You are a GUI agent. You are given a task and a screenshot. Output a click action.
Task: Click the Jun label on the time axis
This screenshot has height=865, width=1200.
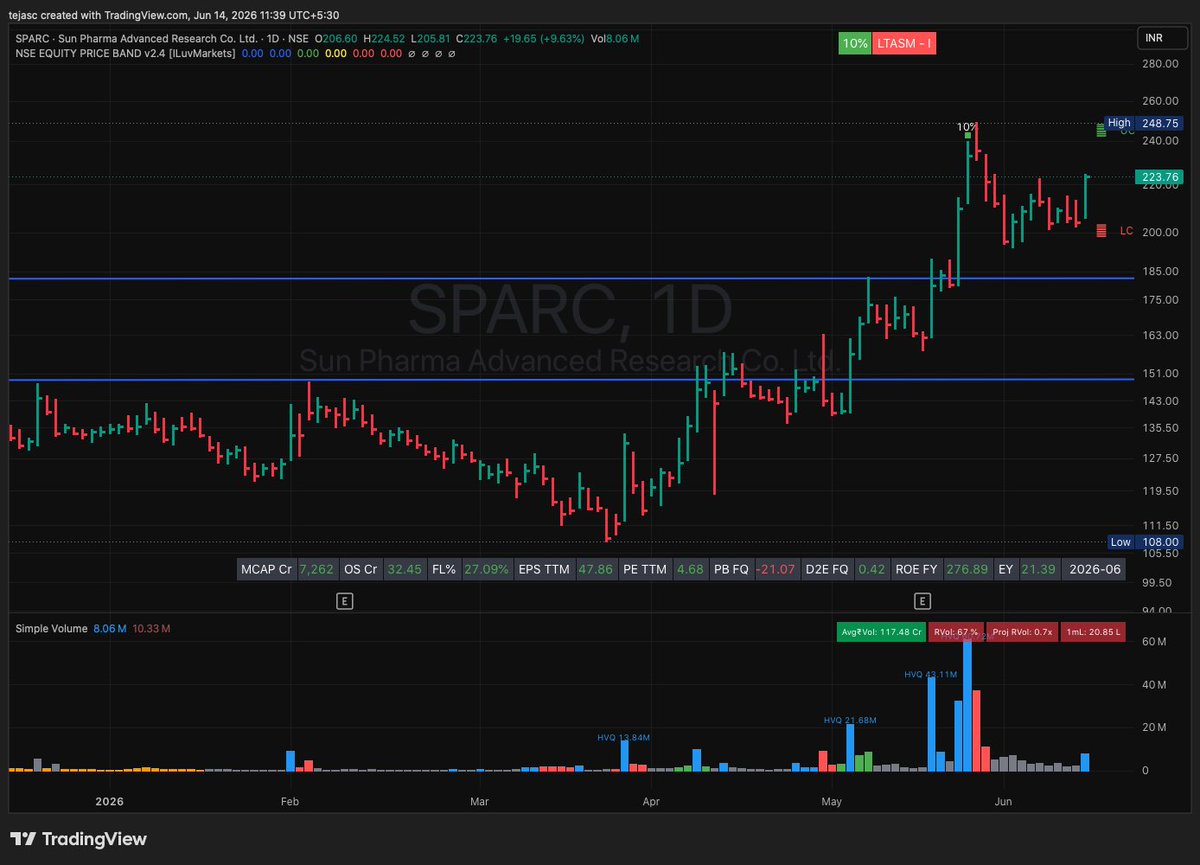[x=1004, y=801]
